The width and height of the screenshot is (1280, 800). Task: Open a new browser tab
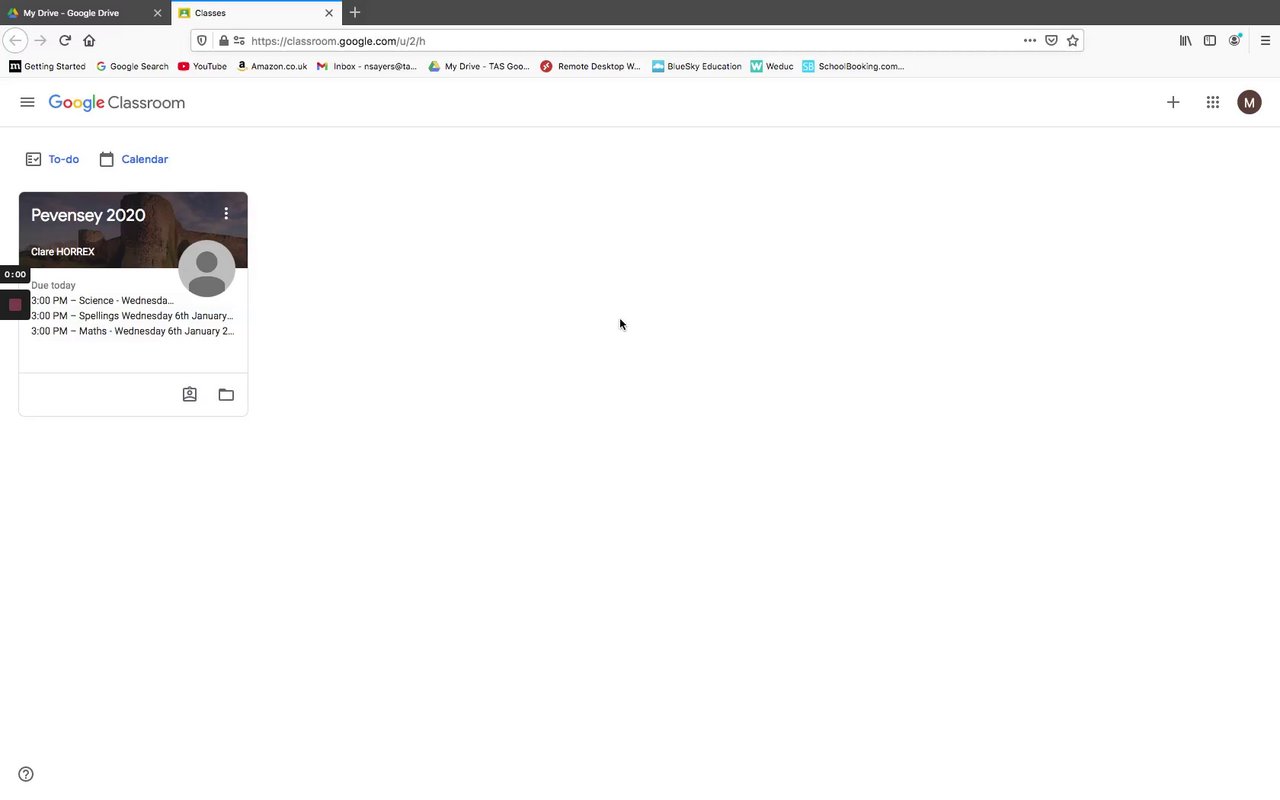[x=355, y=13]
